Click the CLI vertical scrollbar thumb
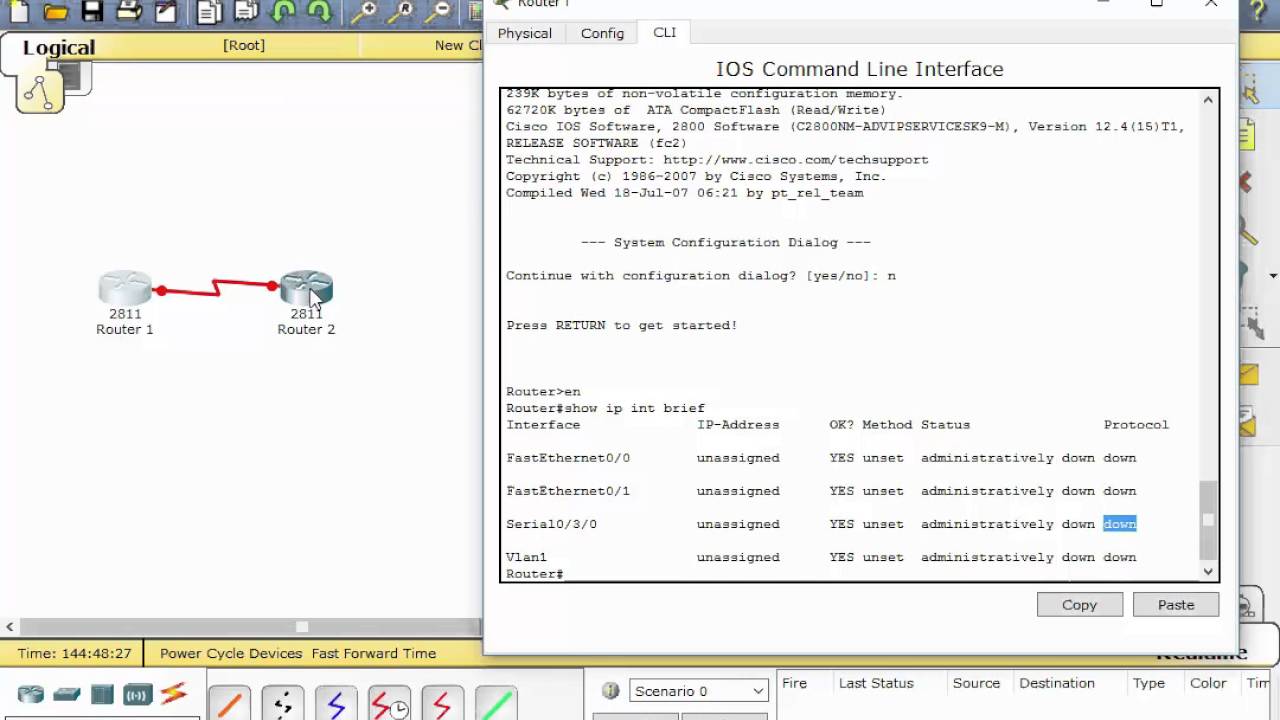The width and height of the screenshot is (1280, 720). (1208, 520)
